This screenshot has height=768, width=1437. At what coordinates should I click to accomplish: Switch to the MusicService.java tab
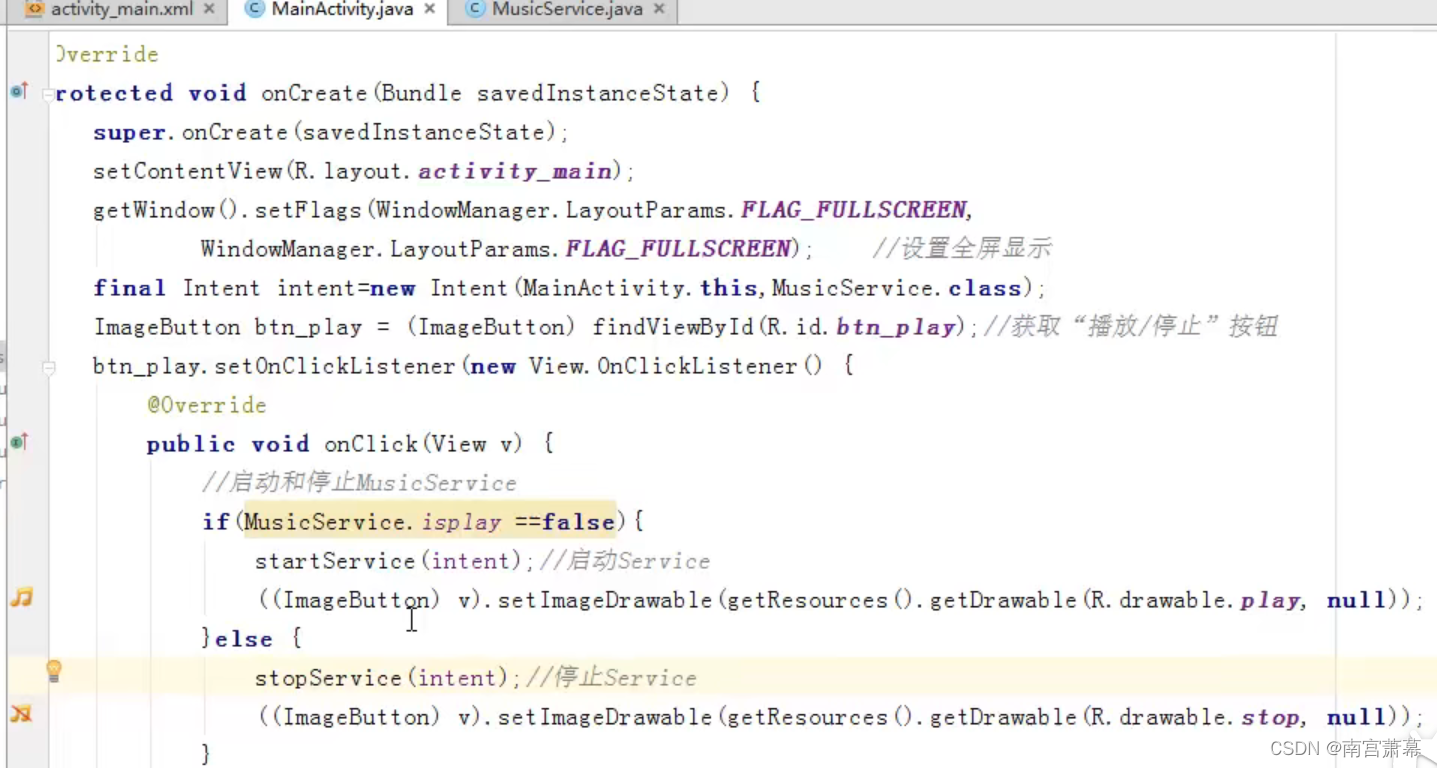pos(566,9)
